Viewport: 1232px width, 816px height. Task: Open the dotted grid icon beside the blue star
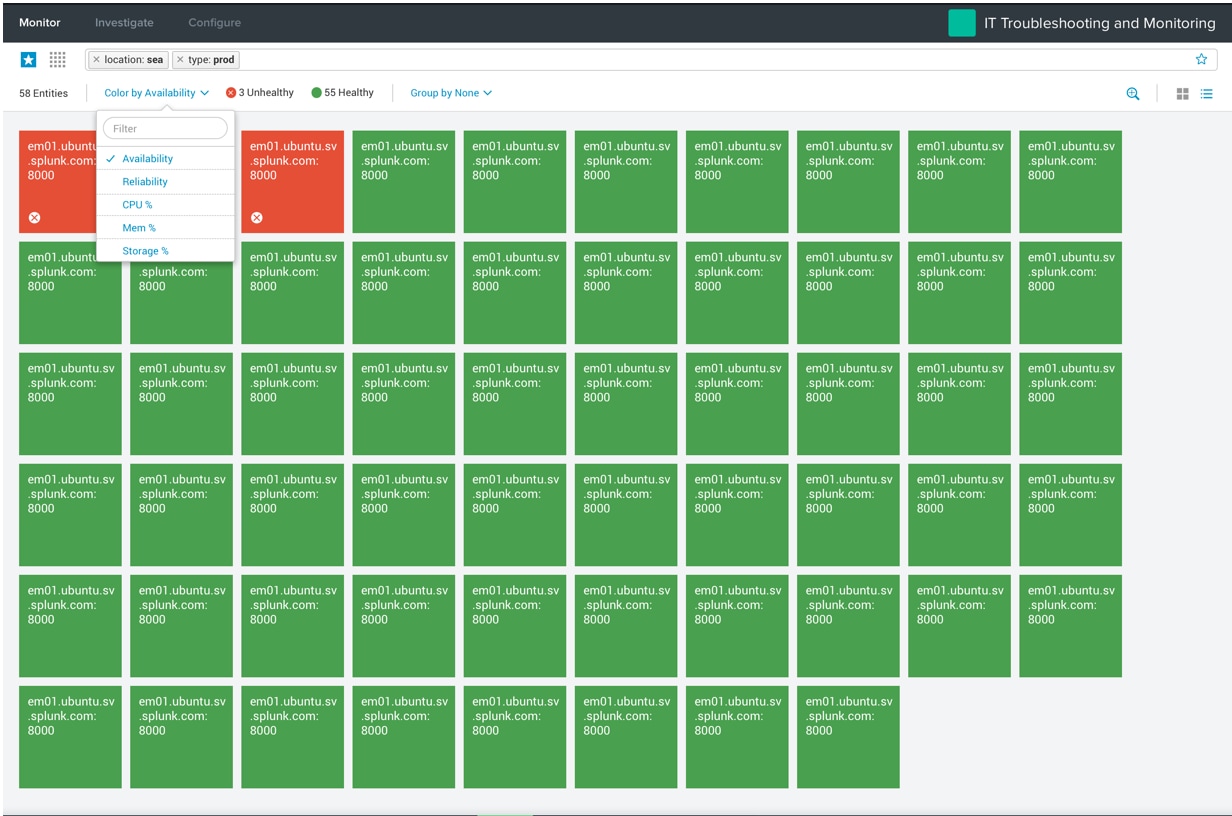(x=58, y=60)
